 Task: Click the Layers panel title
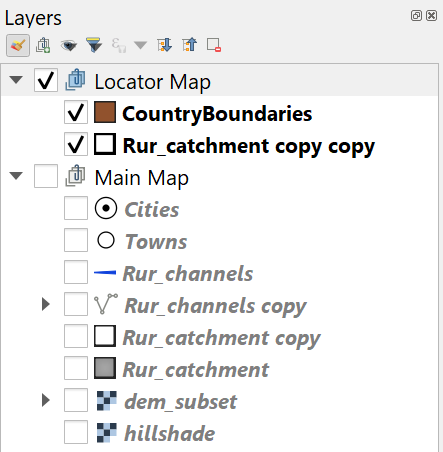coord(33,18)
